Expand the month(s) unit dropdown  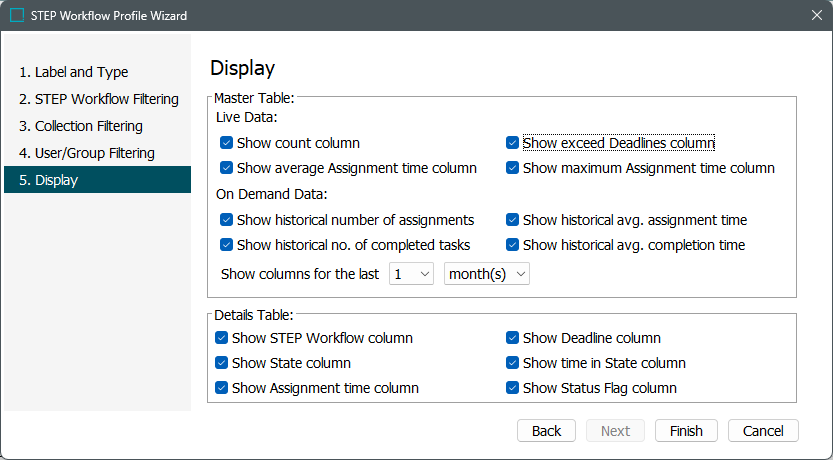pyautogui.click(x=487, y=274)
